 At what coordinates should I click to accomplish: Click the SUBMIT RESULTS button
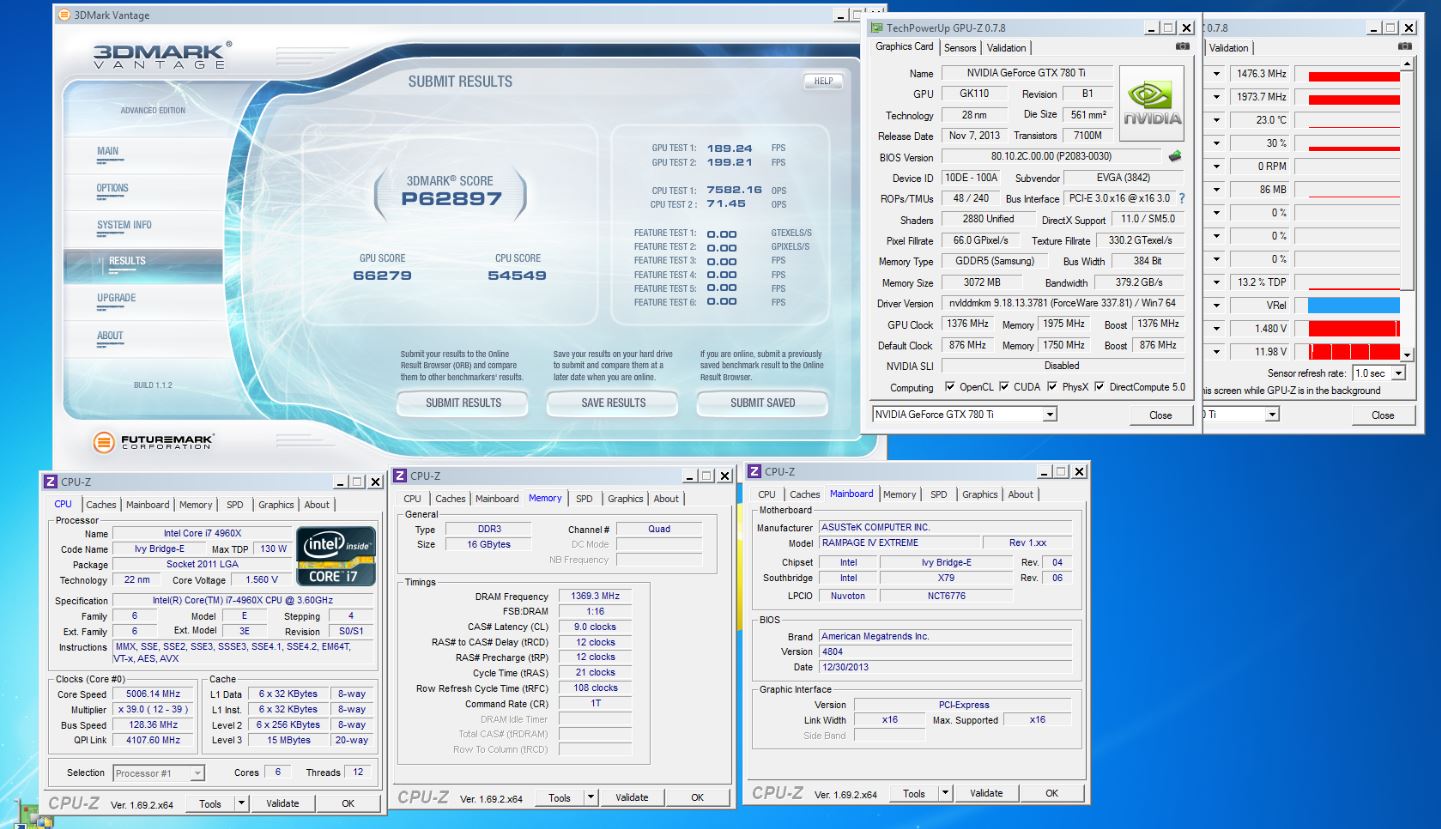pyautogui.click(x=464, y=403)
